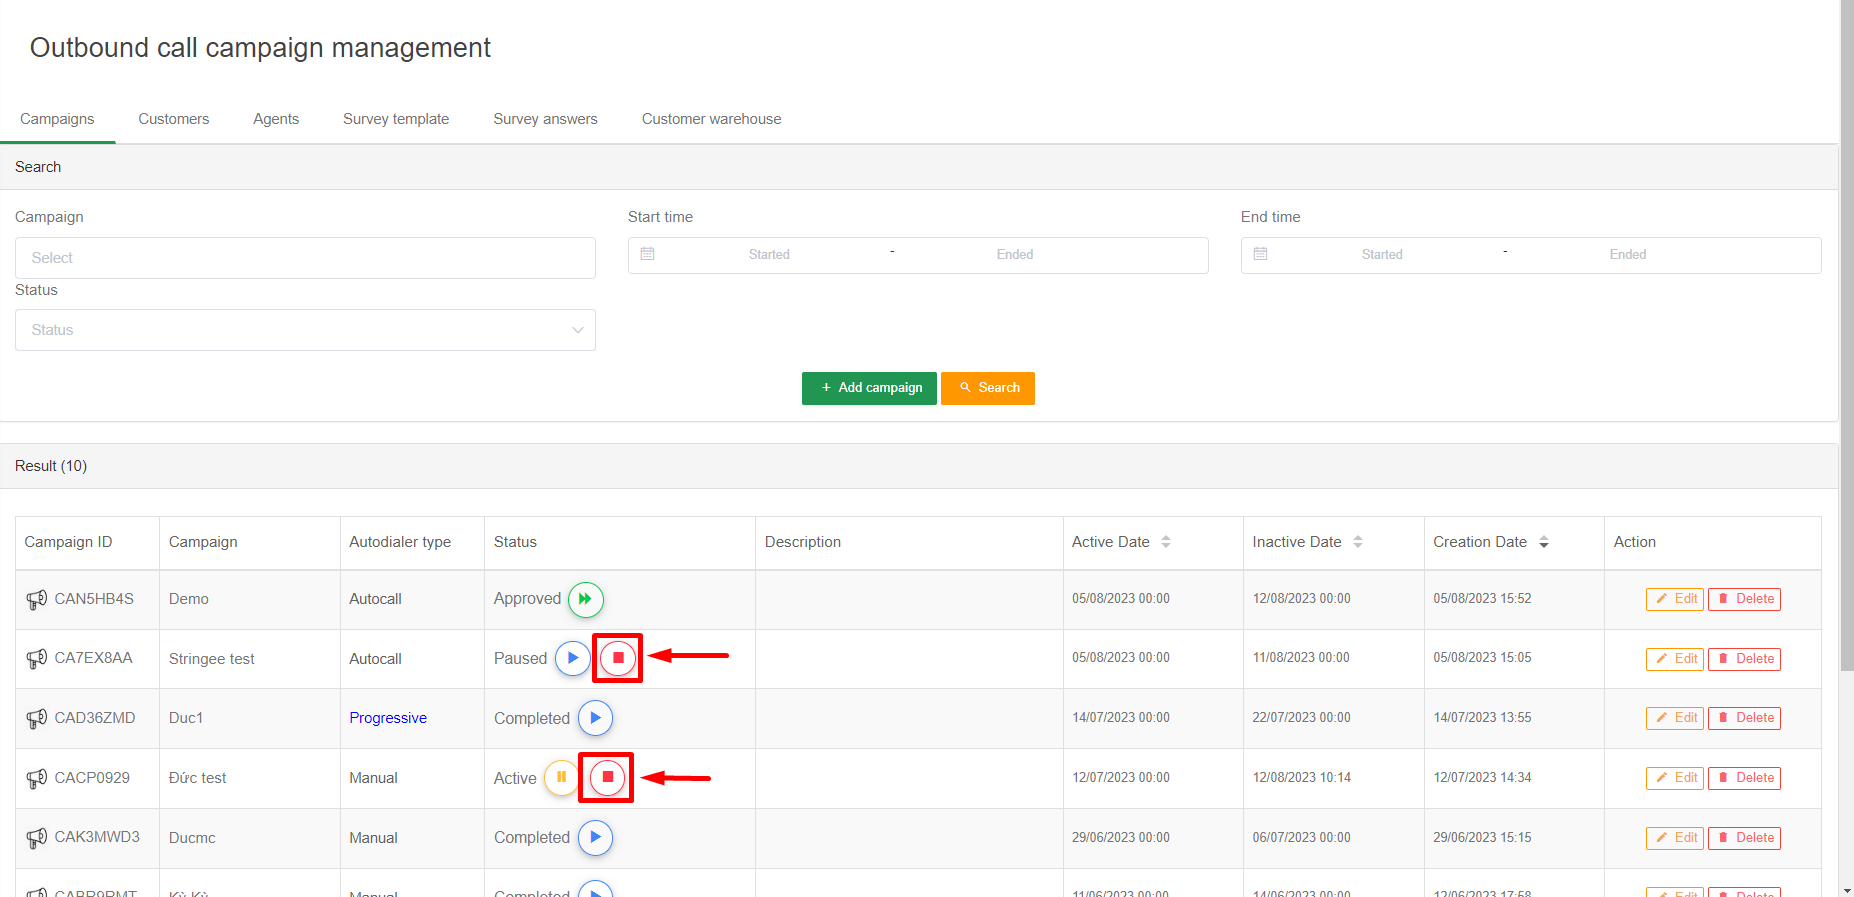Click megaphone icon beside CAN5HB4S
The width and height of the screenshot is (1854, 897).
pos(37,599)
